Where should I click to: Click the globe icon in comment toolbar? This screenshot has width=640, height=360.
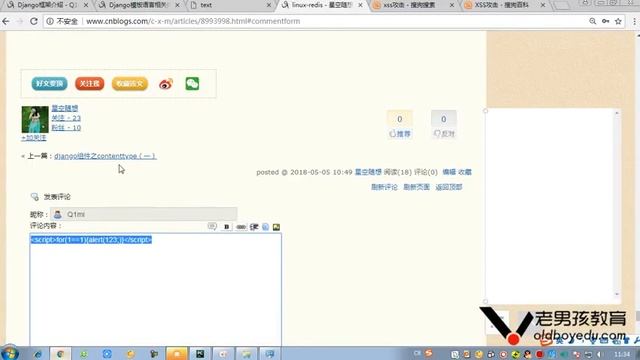pos(265,227)
